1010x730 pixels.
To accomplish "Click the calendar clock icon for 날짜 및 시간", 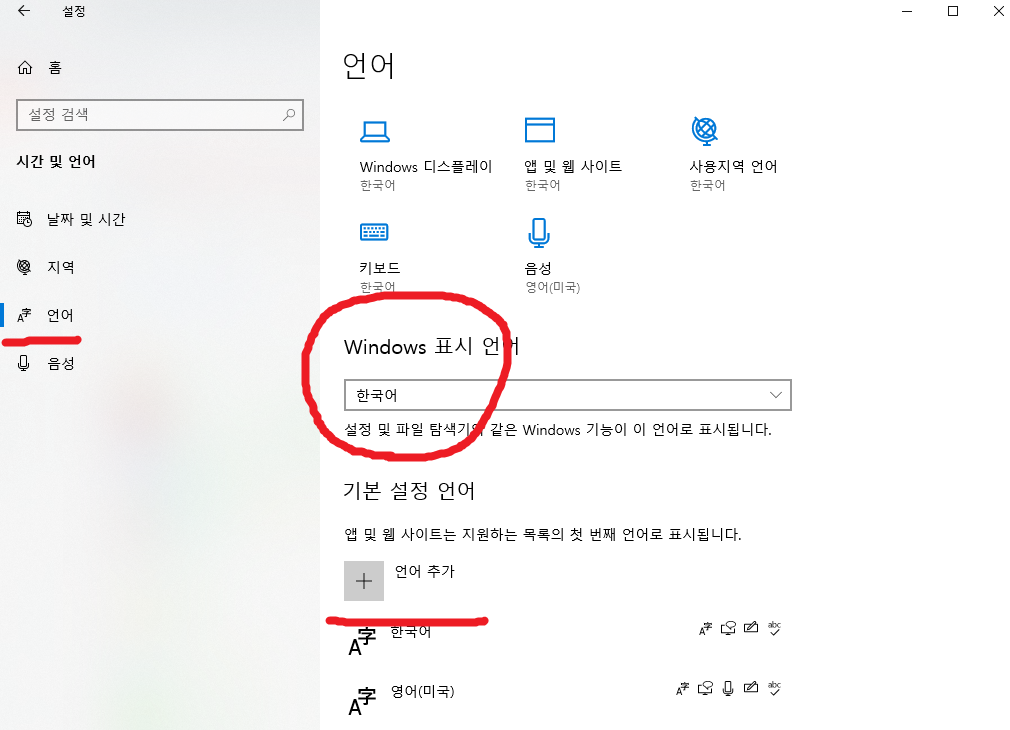I will click(x=24, y=219).
